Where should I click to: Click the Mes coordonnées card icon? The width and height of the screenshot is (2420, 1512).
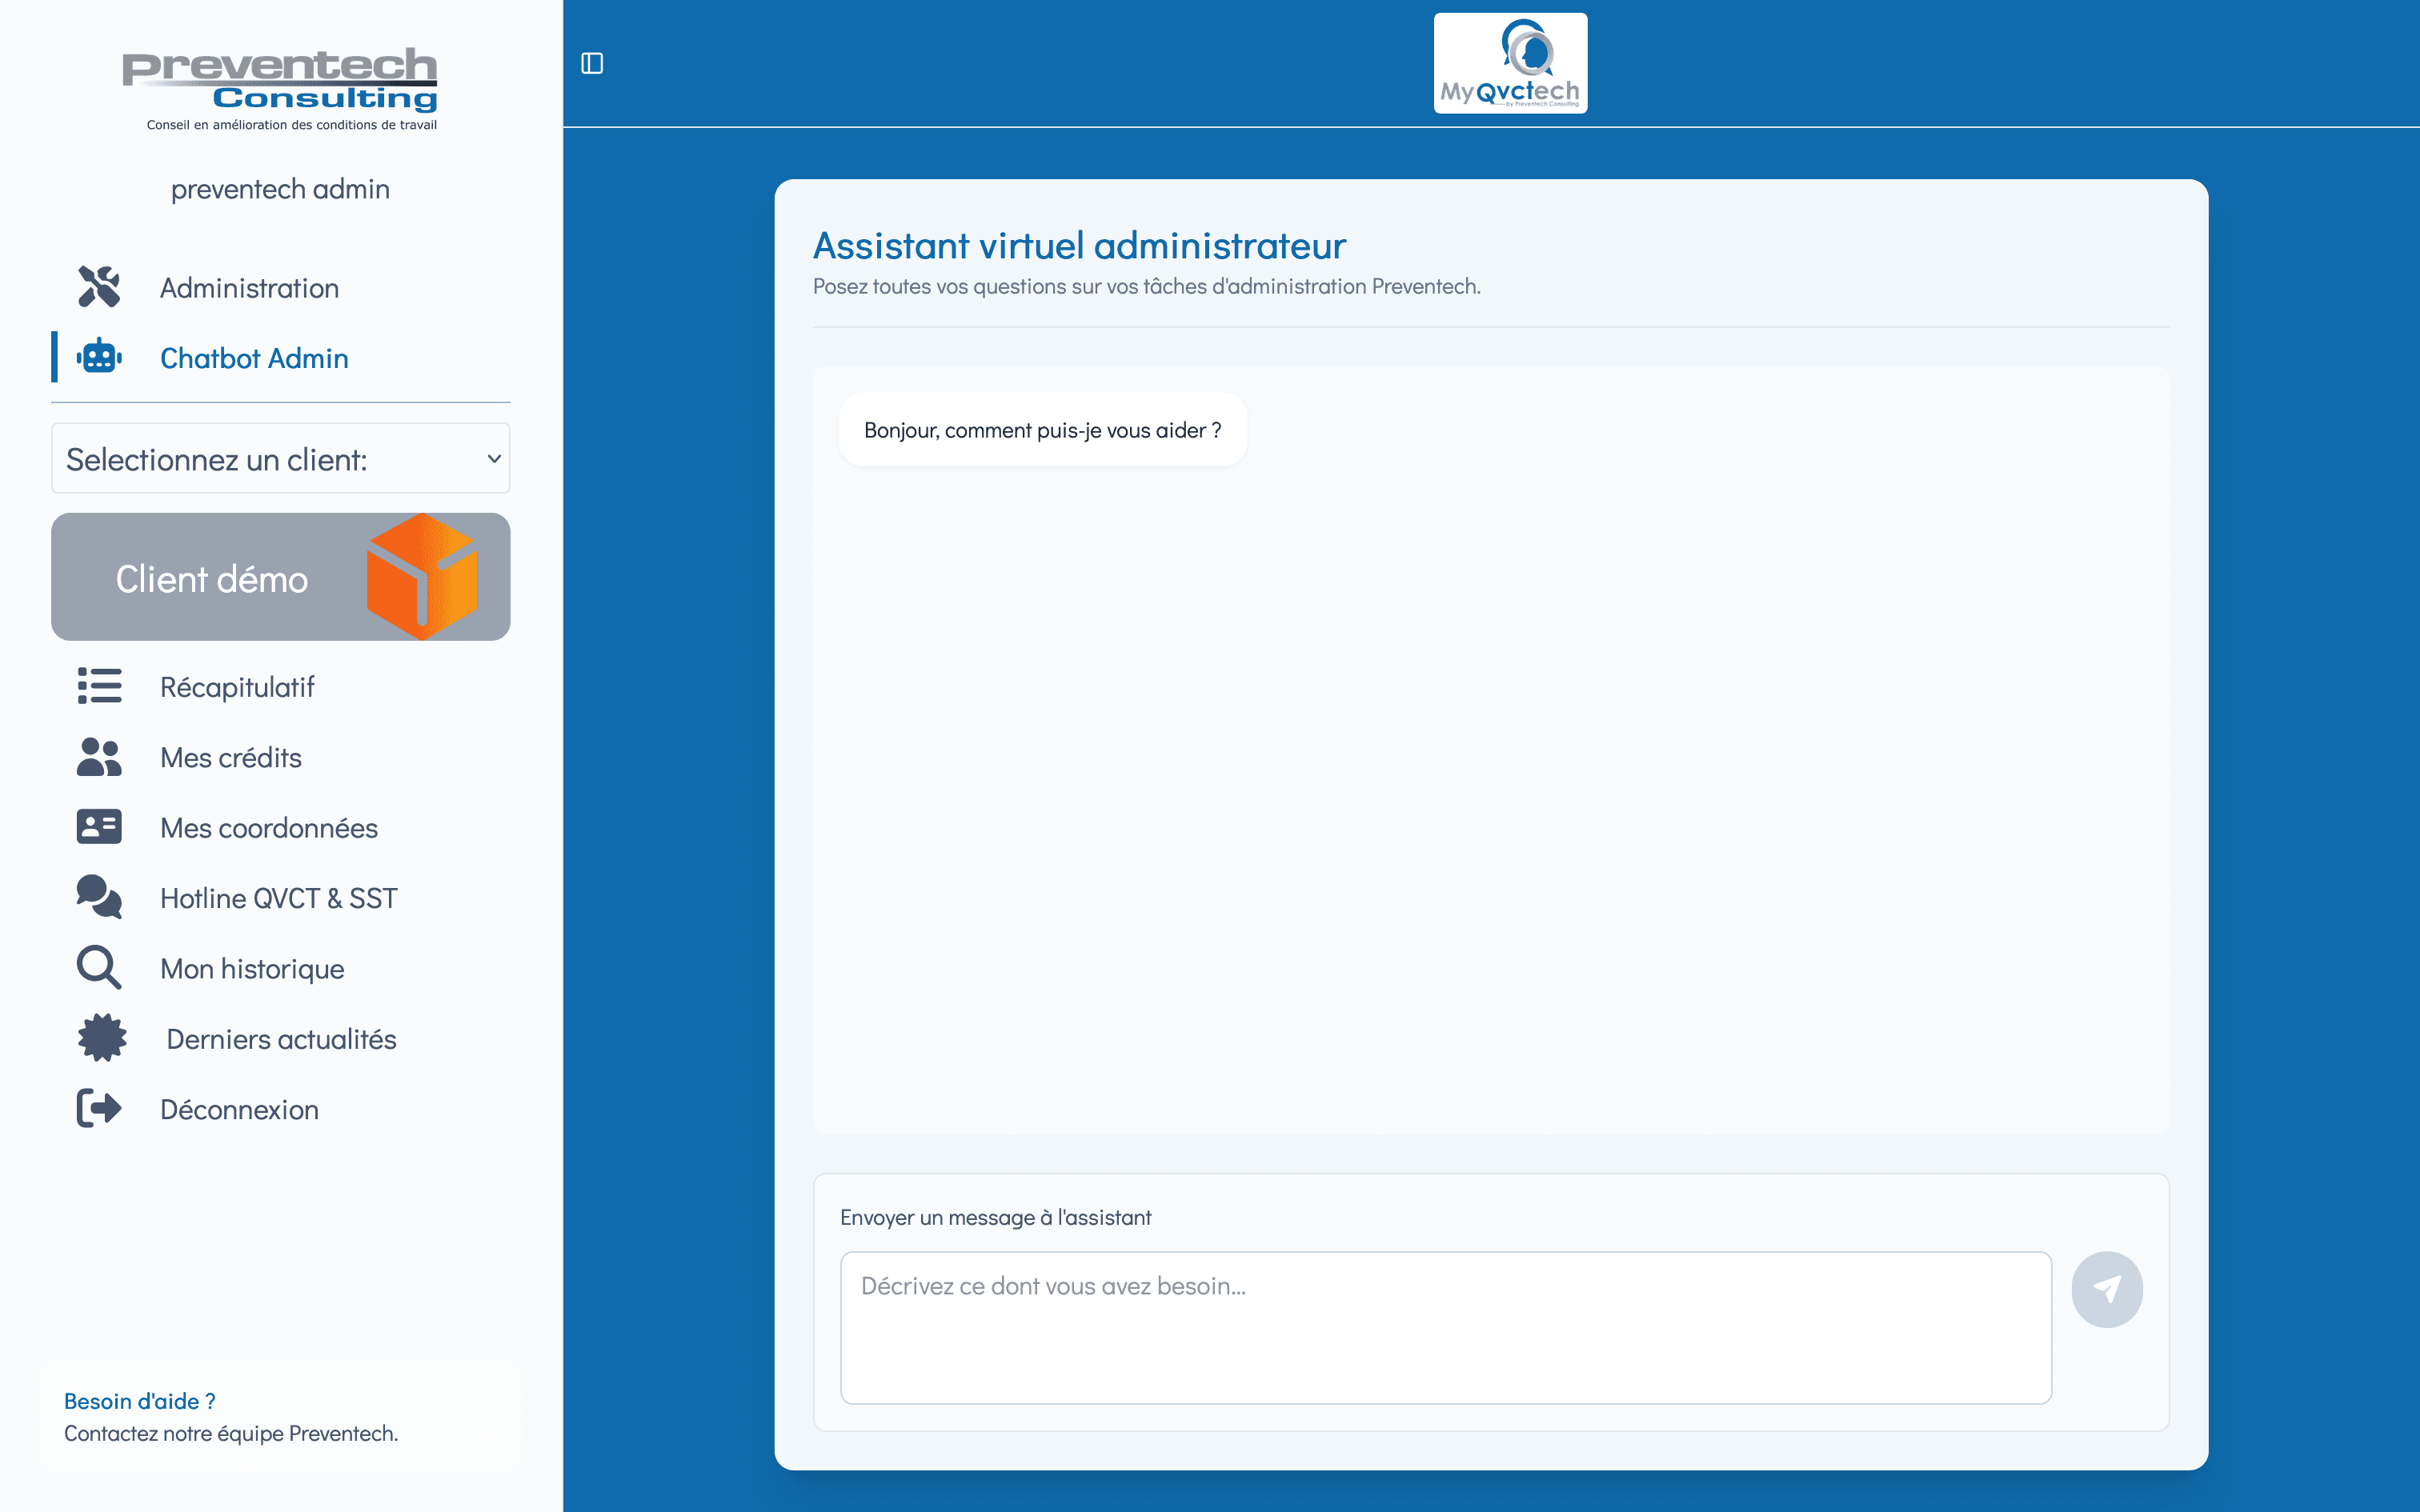(99, 827)
